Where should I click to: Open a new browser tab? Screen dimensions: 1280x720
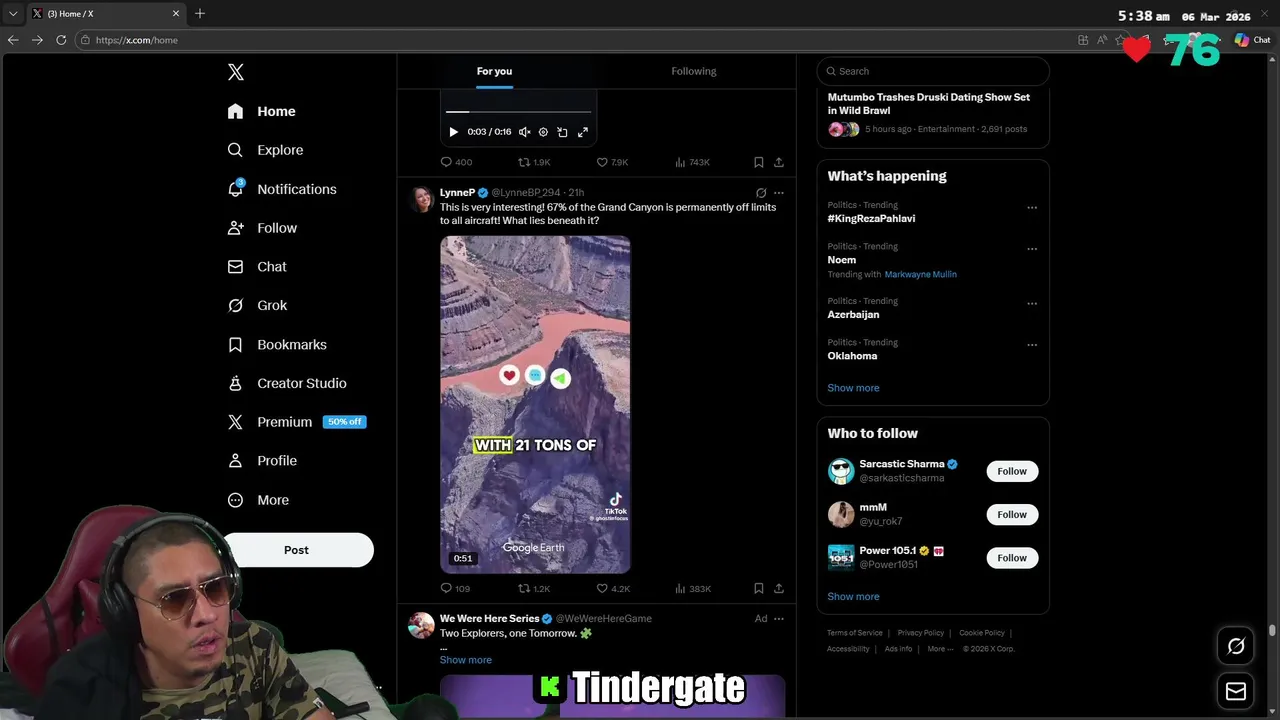point(200,13)
